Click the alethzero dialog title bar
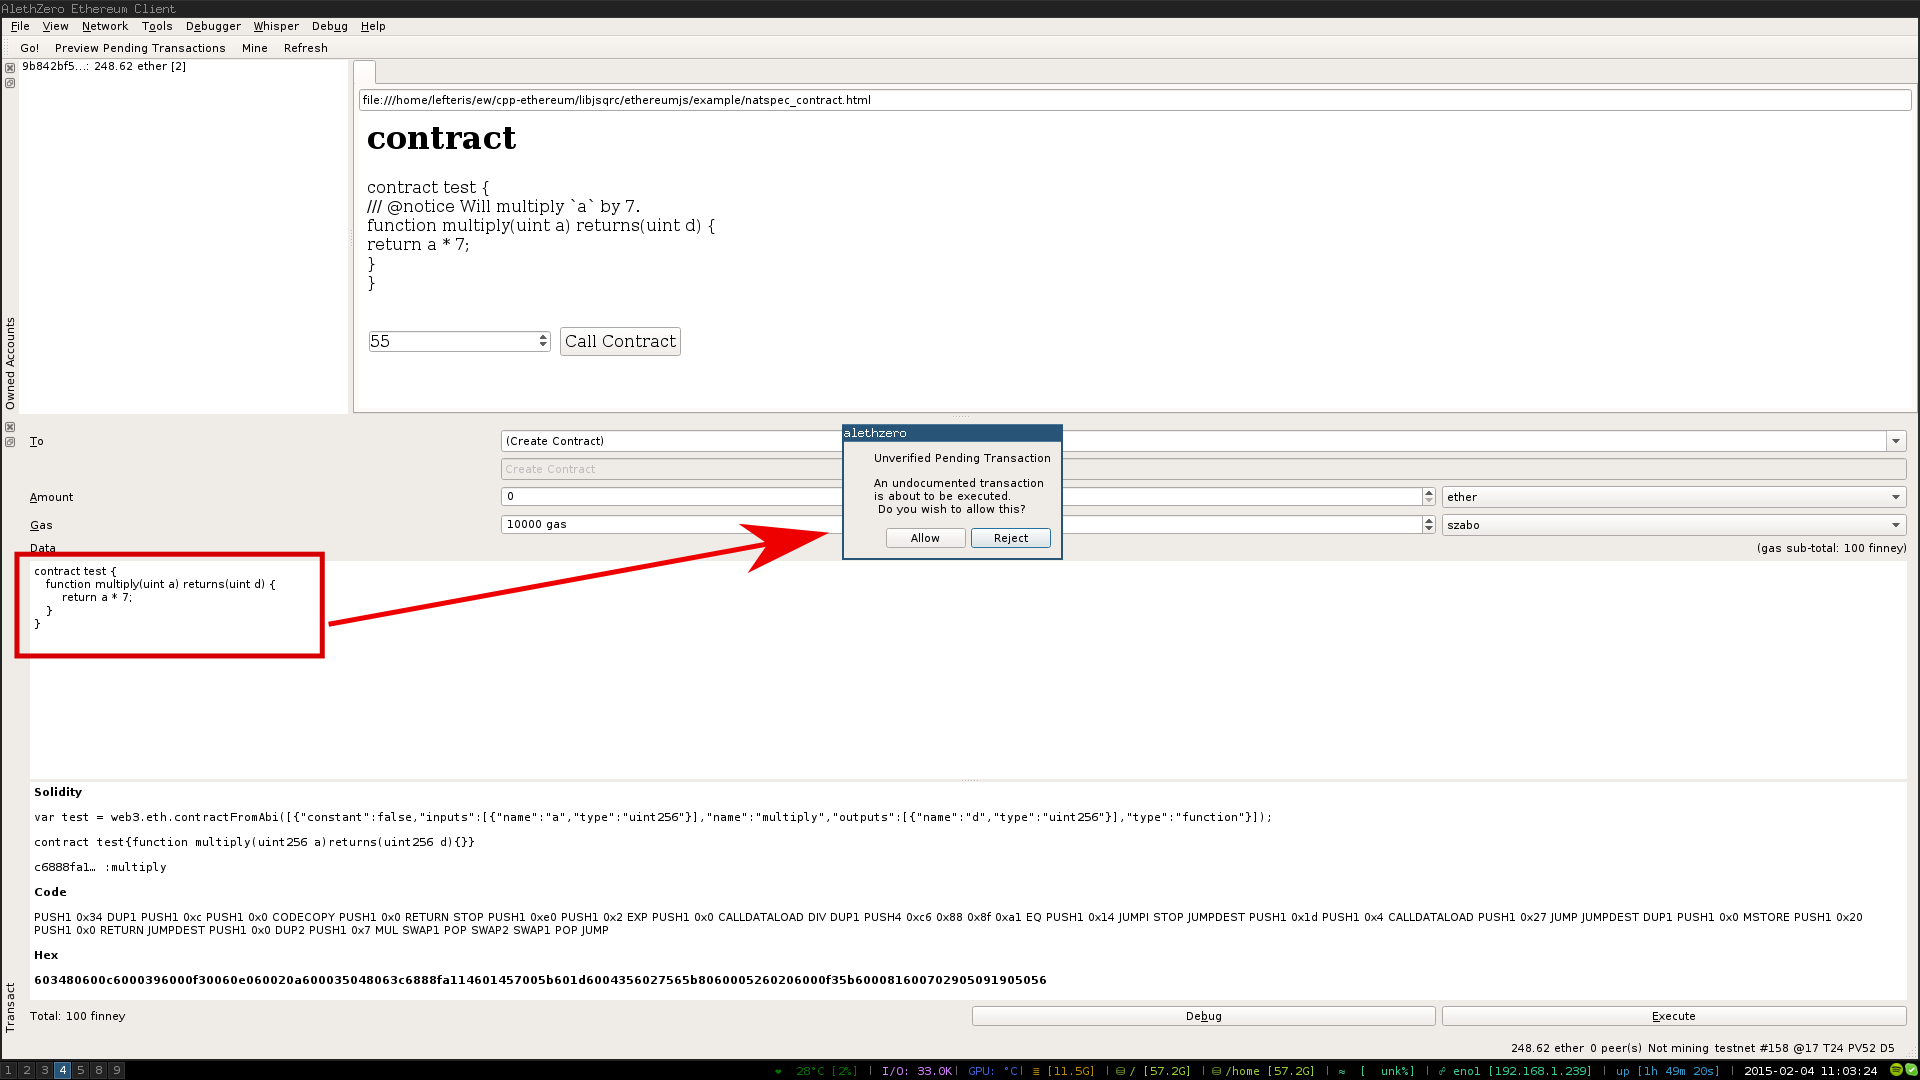 pos(952,433)
